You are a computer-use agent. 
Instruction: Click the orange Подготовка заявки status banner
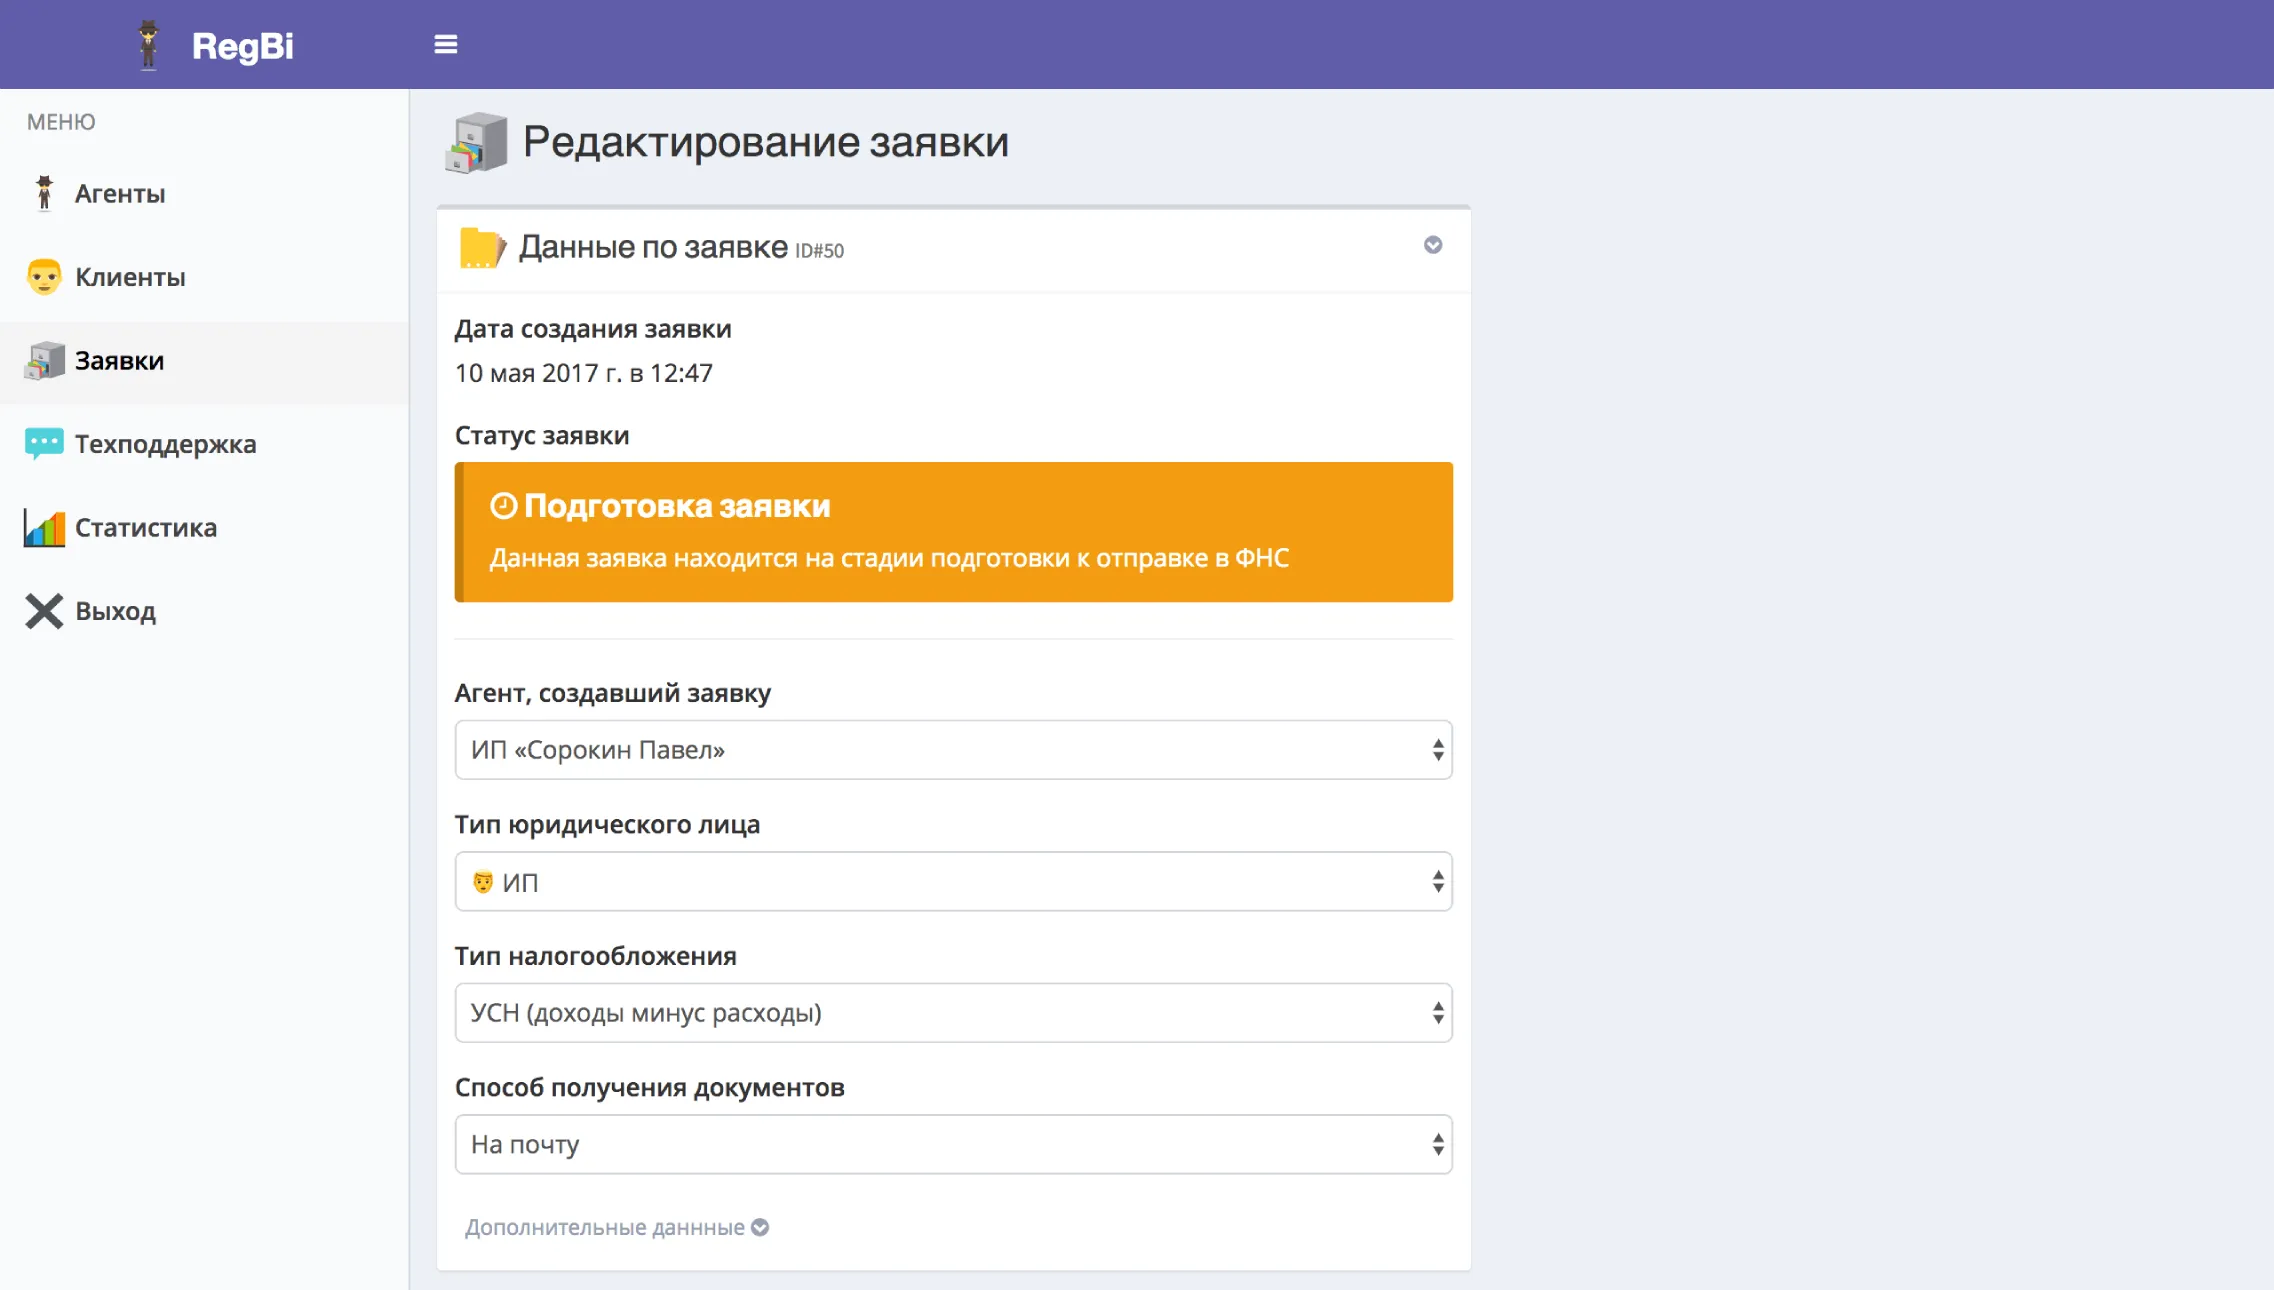point(952,532)
